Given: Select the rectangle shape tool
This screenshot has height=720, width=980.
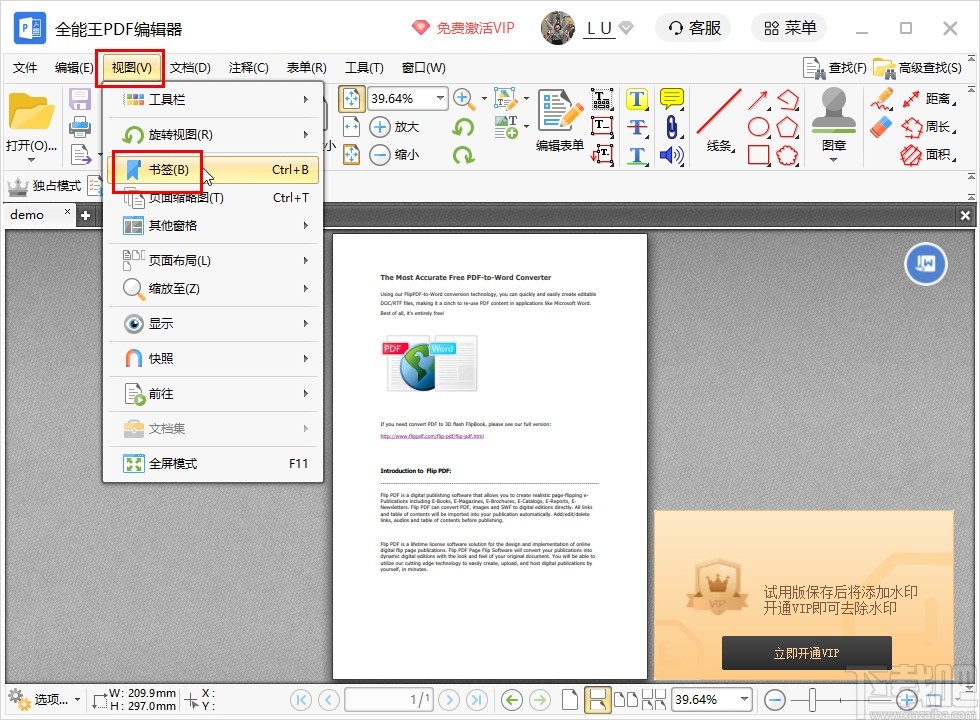Looking at the screenshot, I should click(x=758, y=154).
